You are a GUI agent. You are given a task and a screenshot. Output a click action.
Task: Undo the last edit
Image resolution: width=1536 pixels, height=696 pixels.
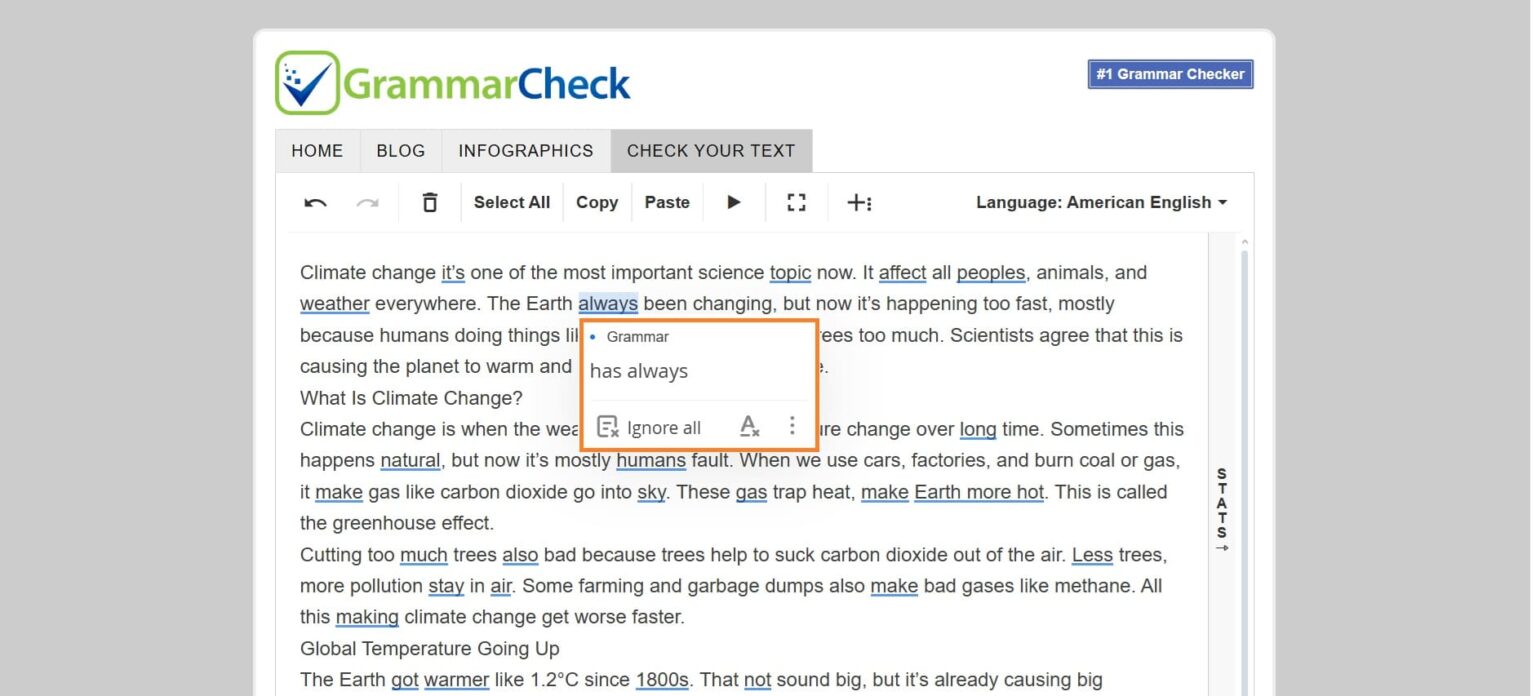tap(313, 202)
